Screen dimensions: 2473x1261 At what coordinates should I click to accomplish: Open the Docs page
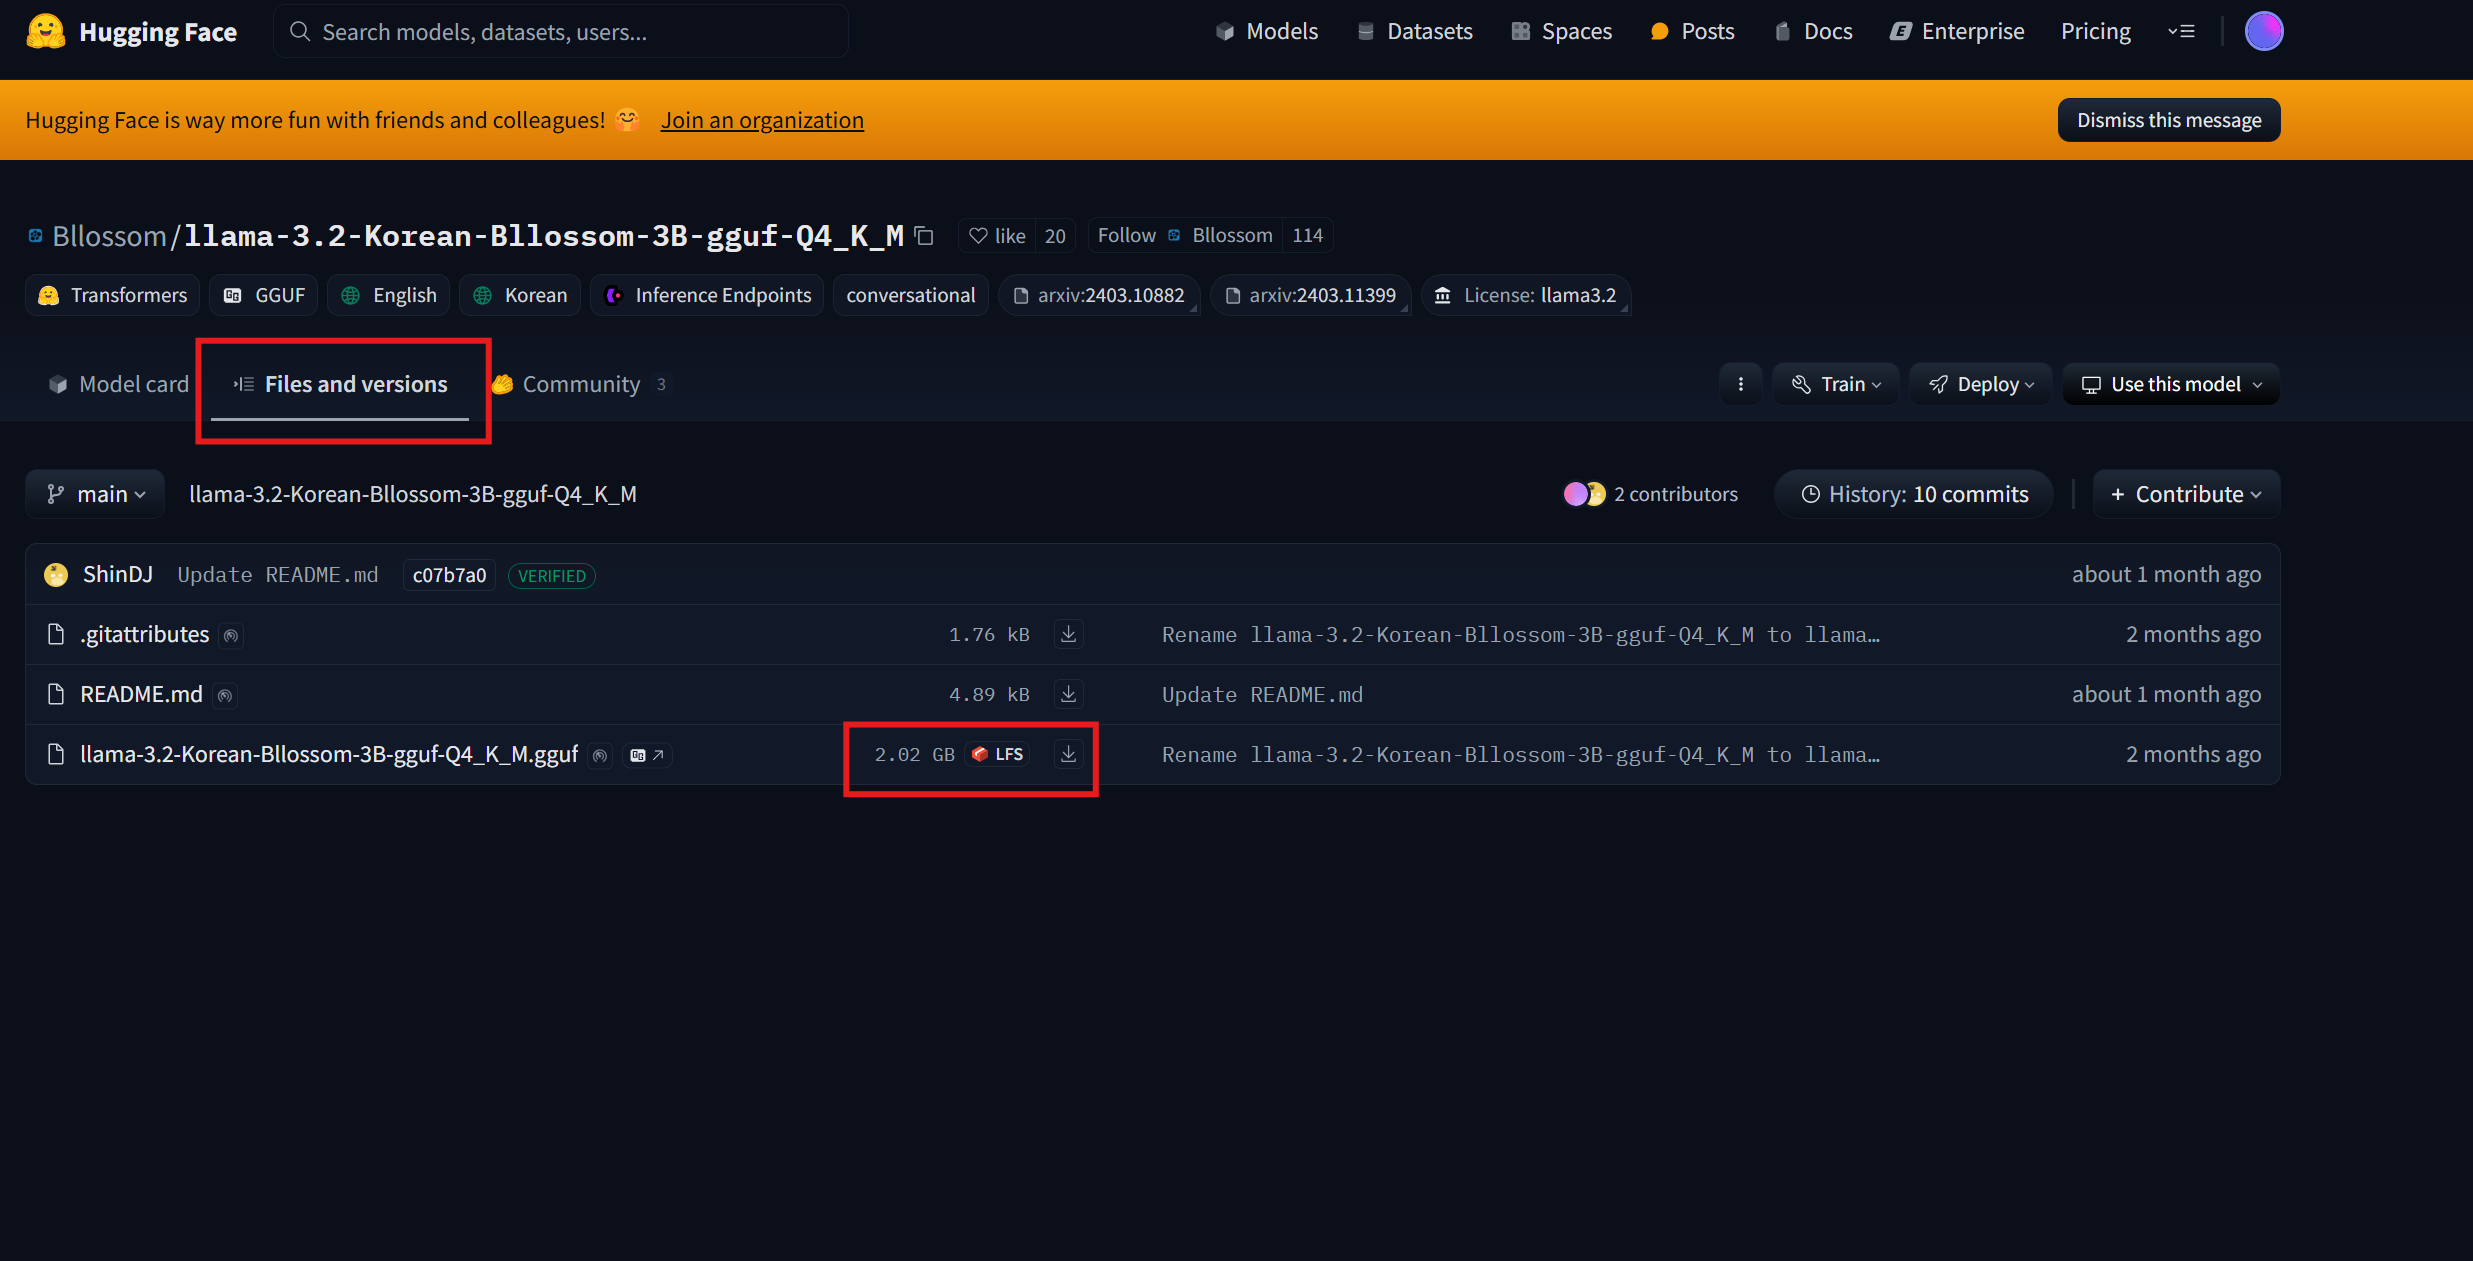(x=1813, y=31)
